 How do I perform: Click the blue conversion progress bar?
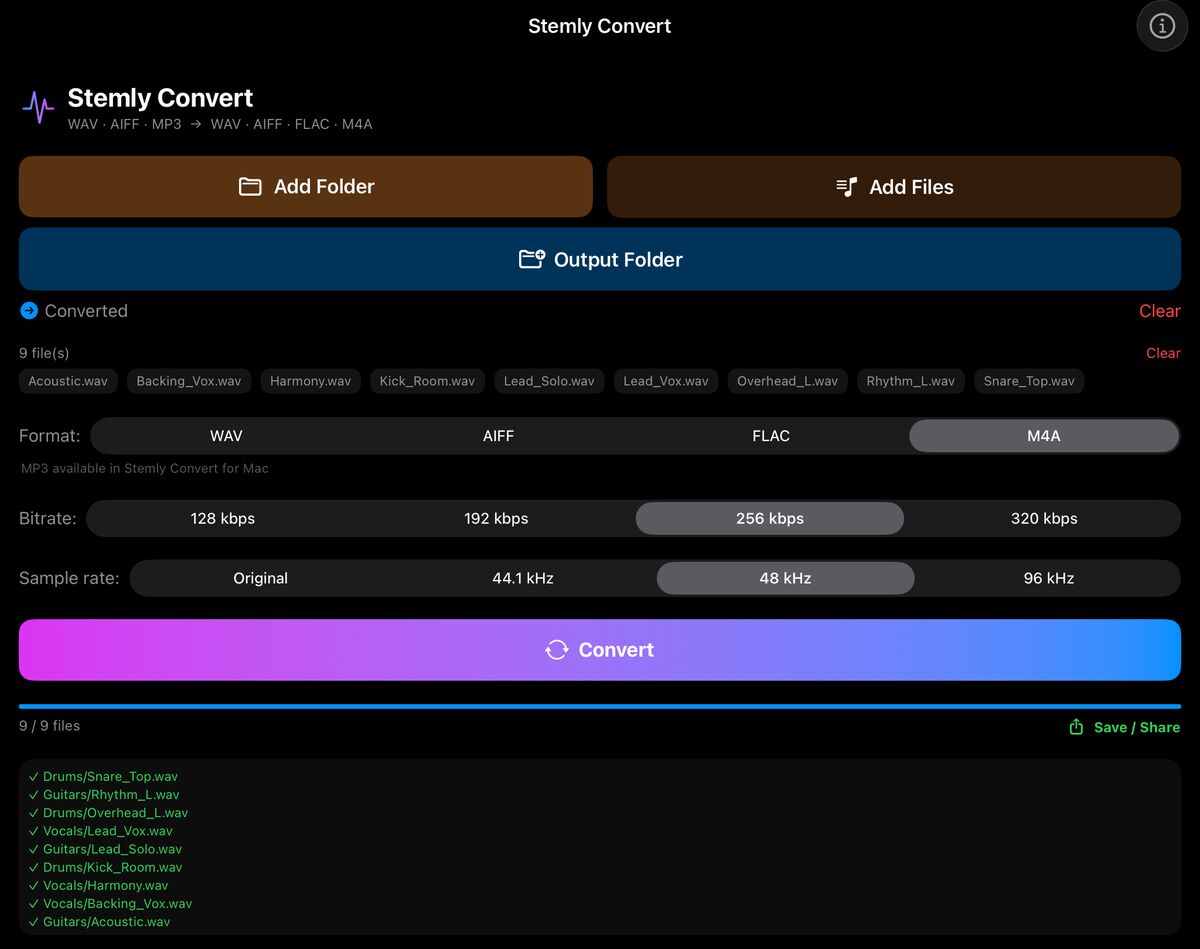click(x=600, y=706)
